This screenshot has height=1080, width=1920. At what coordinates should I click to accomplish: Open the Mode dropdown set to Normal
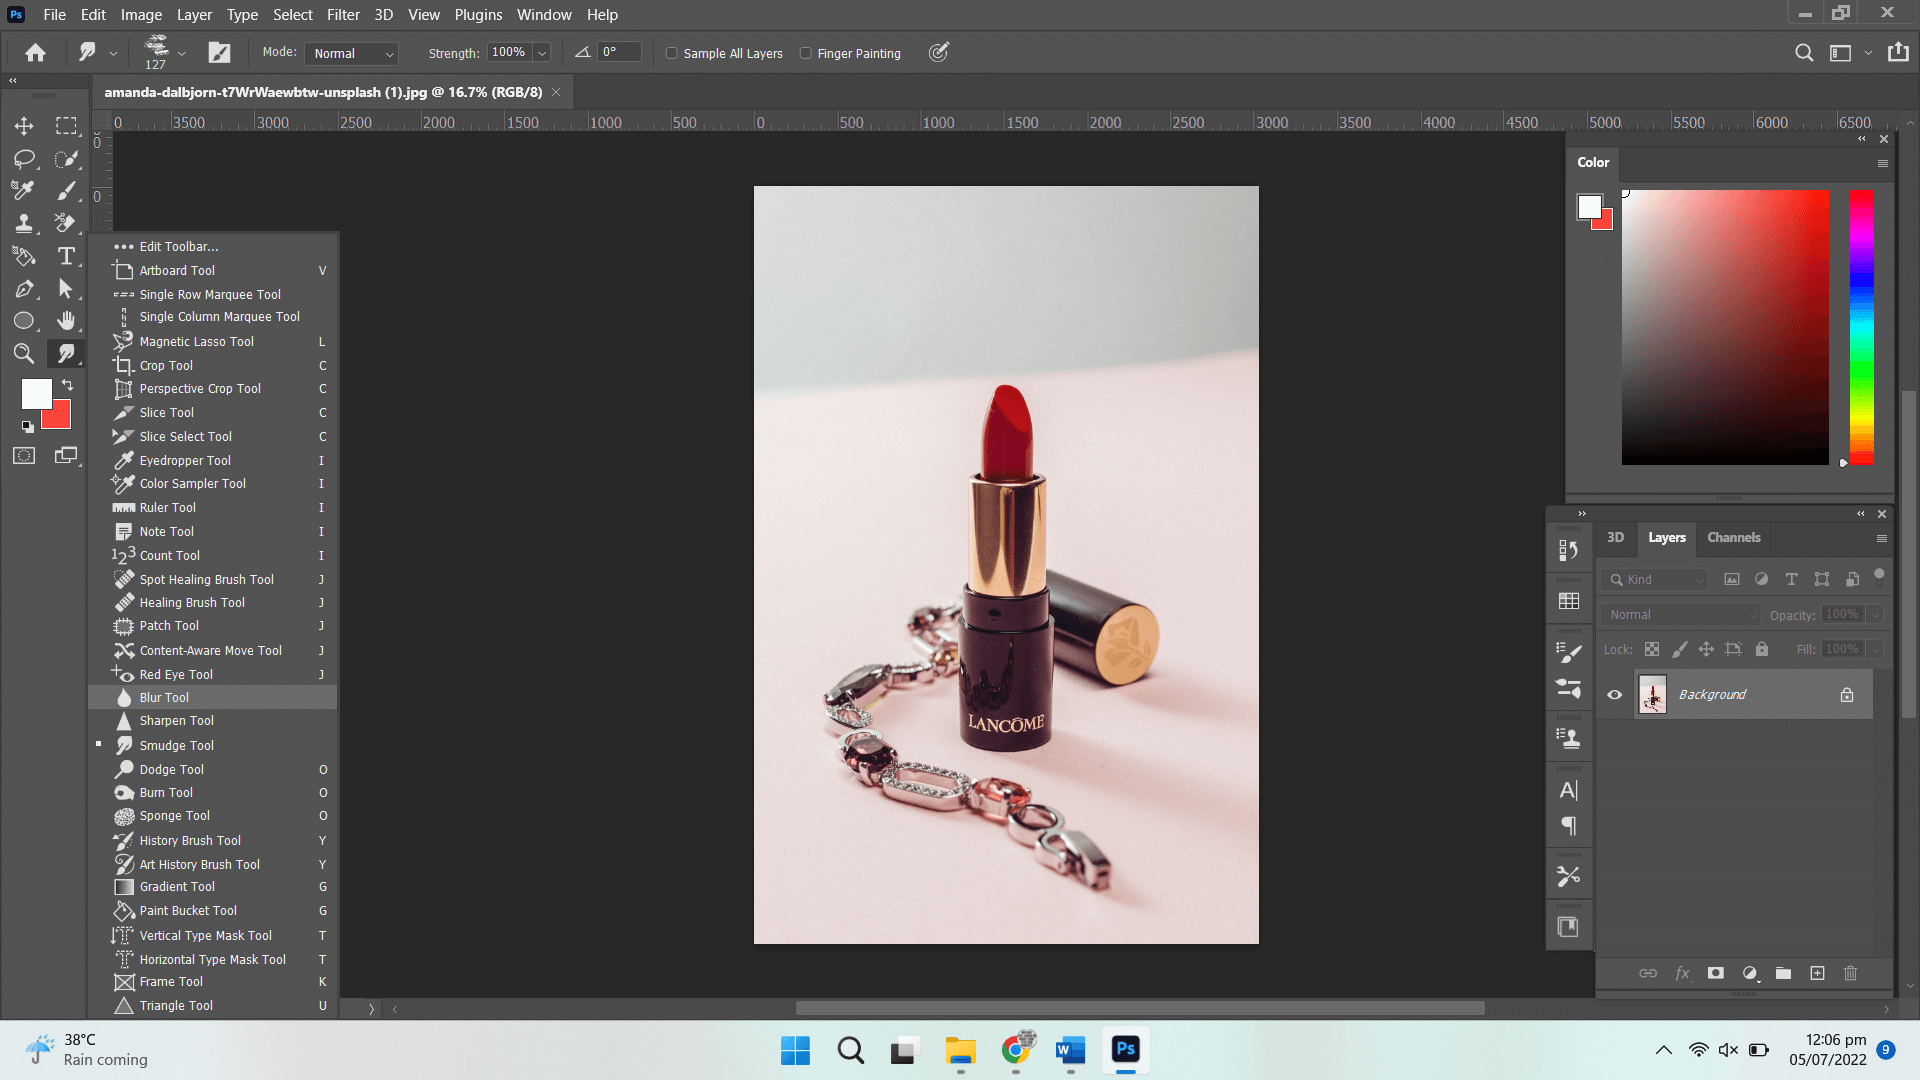click(x=352, y=53)
